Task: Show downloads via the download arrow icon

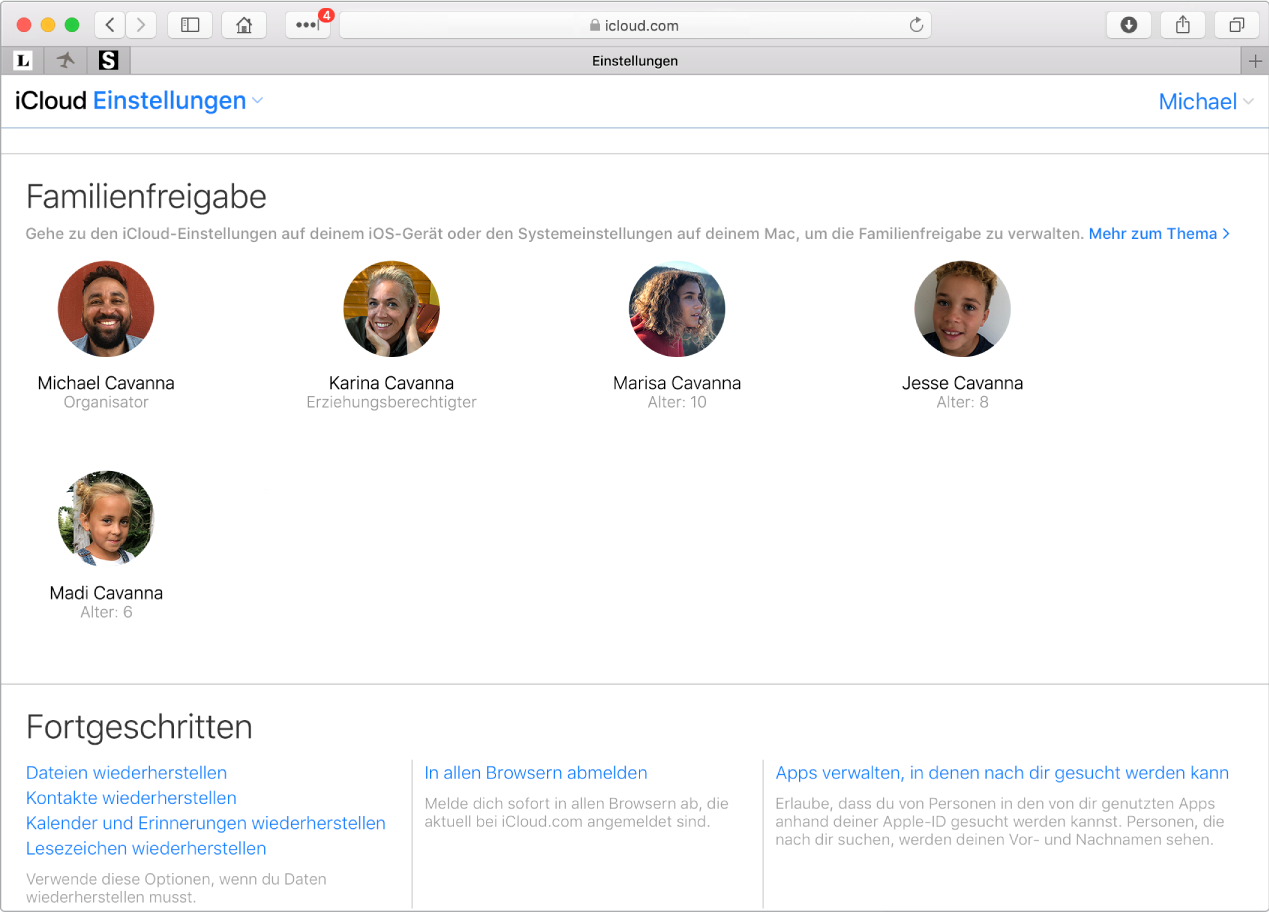Action: click(x=1129, y=25)
